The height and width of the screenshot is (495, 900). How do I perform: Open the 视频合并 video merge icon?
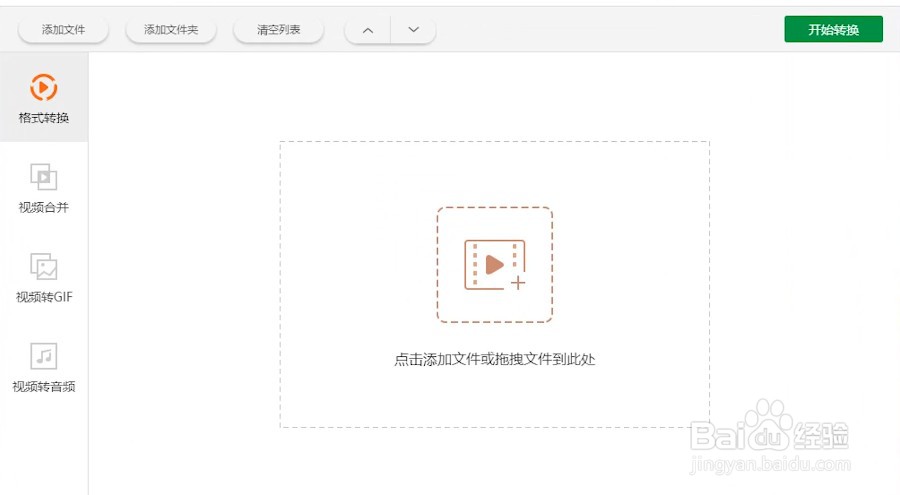pyautogui.click(x=44, y=177)
